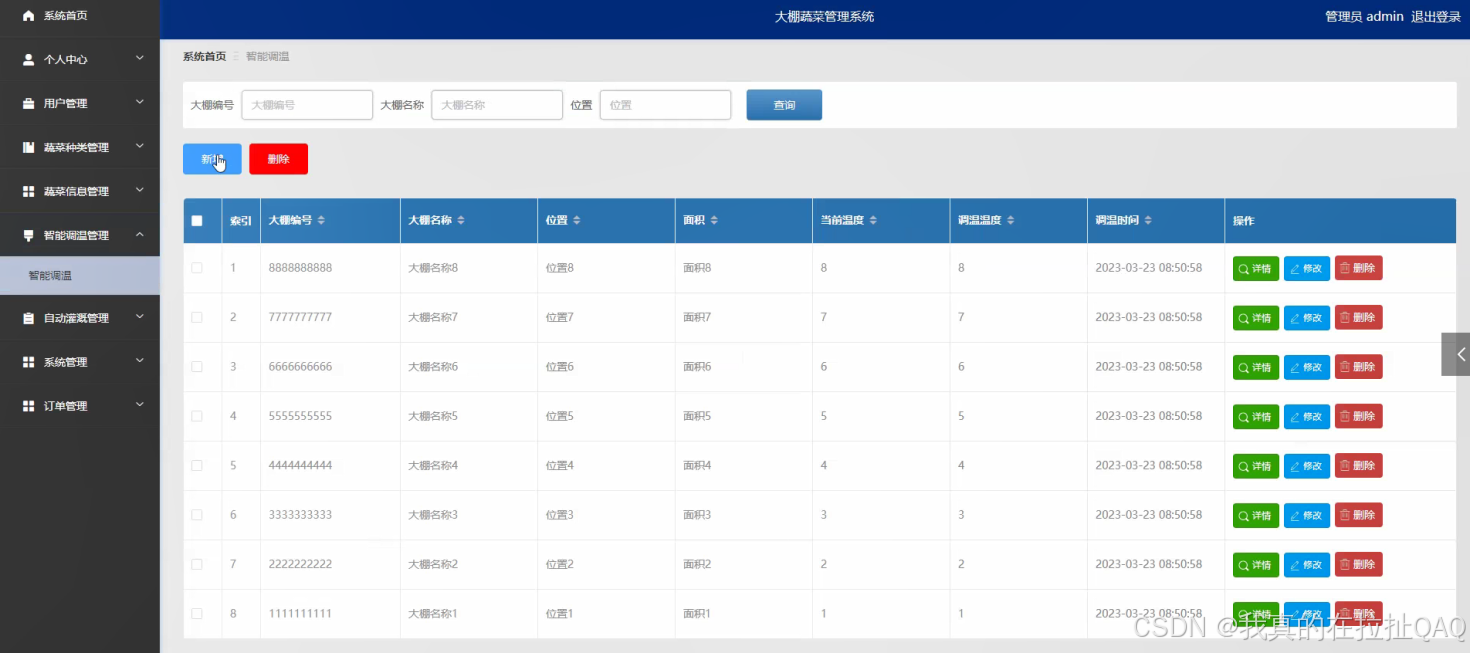Image resolution: width=1470 pixels, height=653 pixels.
Task: Click the home icon beside 系统首页
Action: [x=28, y=16]
